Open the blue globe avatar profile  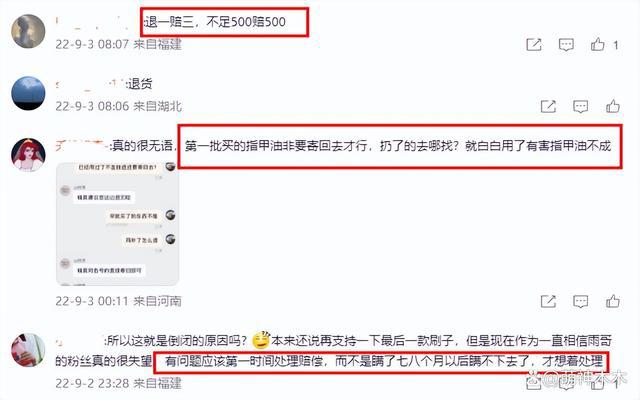[x=28, y=93]
